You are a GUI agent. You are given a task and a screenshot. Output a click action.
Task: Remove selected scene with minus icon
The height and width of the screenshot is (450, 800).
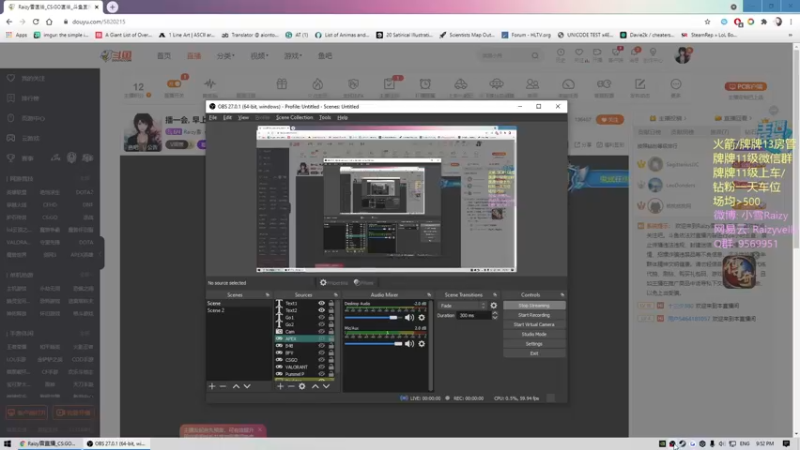pos(223,386)
